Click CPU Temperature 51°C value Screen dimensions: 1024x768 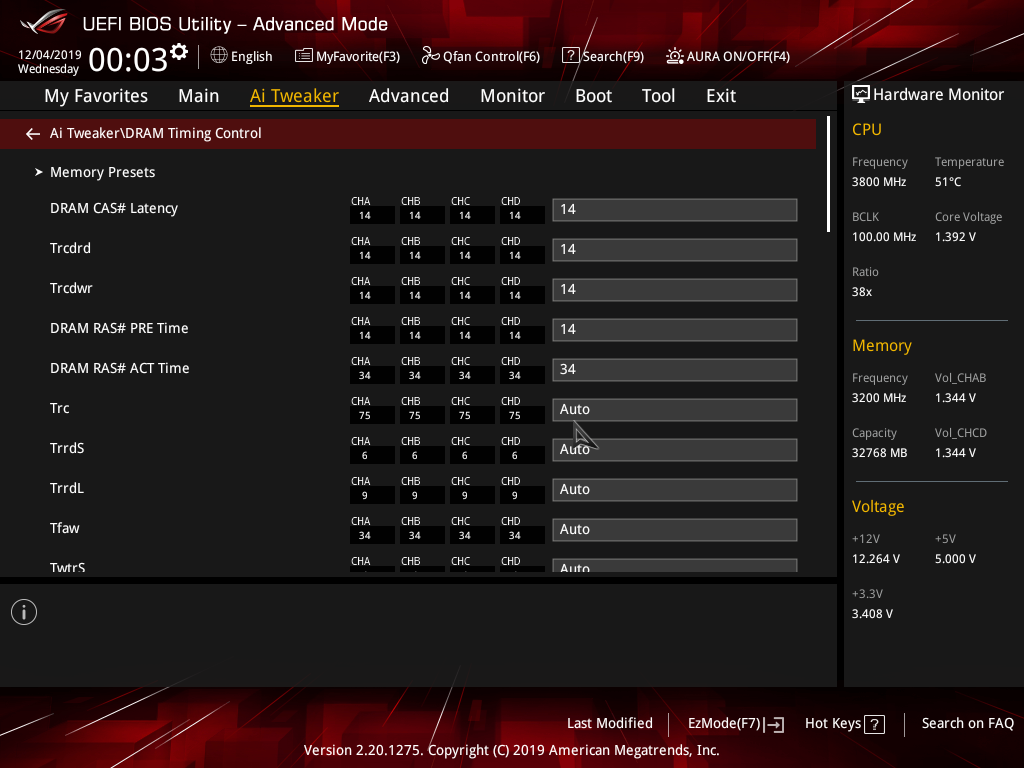coord(948,182)
